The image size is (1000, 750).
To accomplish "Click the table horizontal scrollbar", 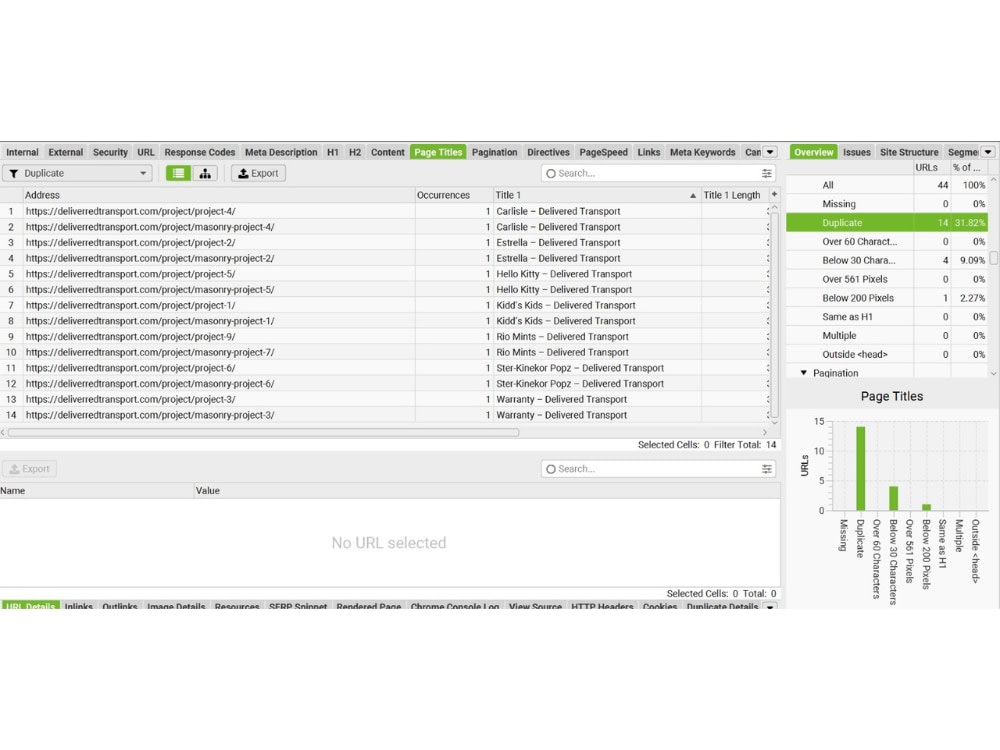I will click(263, 432).
